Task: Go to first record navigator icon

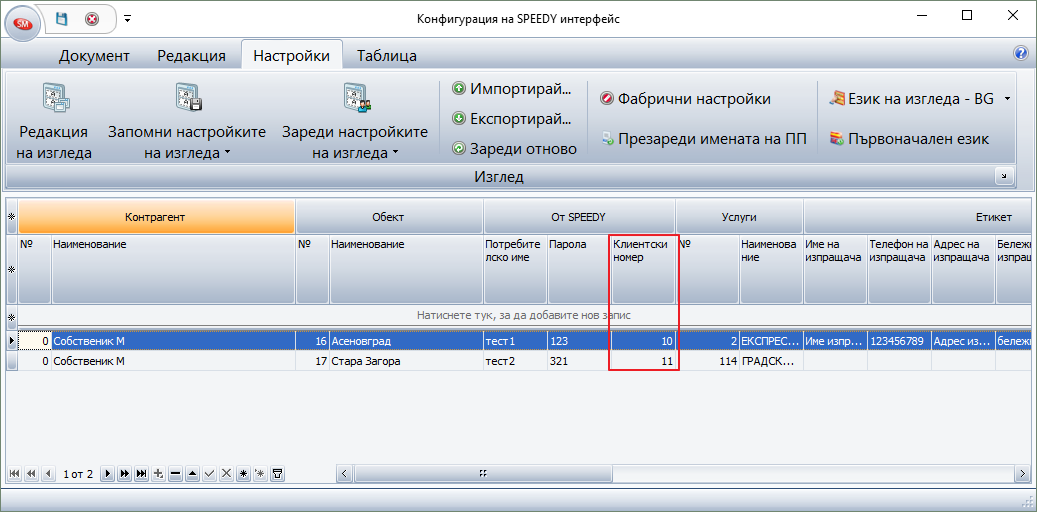Action: [x=14, y=474]
